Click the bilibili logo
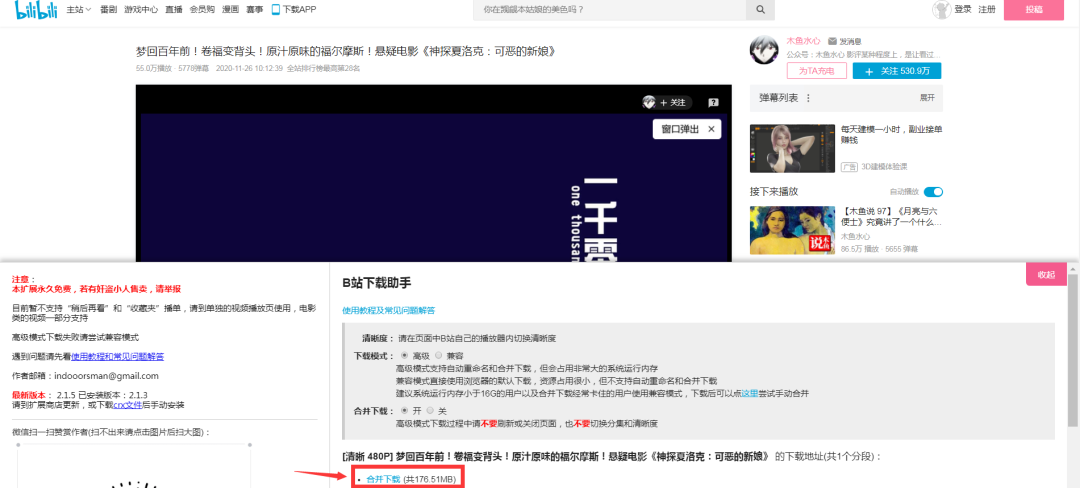 [36, 10]
